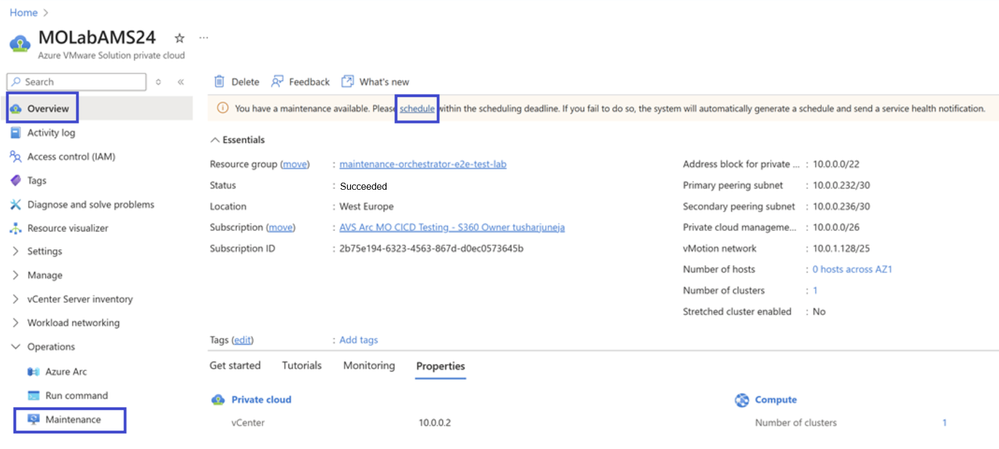Click the Maintenance monitor icon
999x449 pixels.
point(34,420)
